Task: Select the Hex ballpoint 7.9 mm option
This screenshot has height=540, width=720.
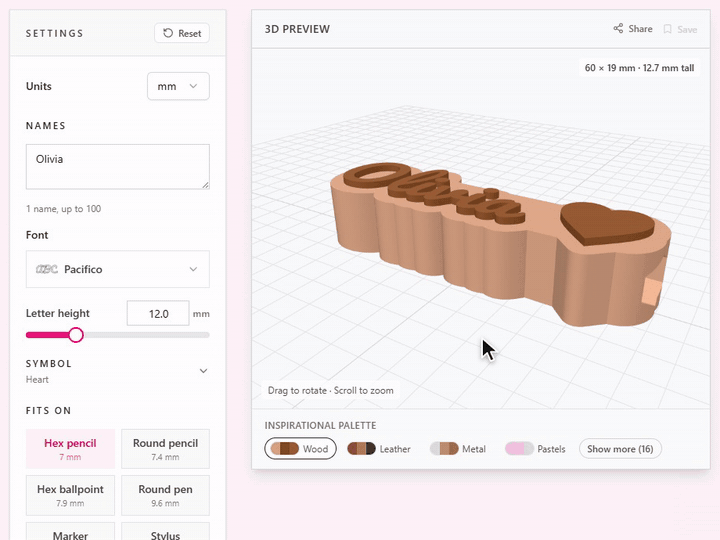Action: tap(70, 495)
